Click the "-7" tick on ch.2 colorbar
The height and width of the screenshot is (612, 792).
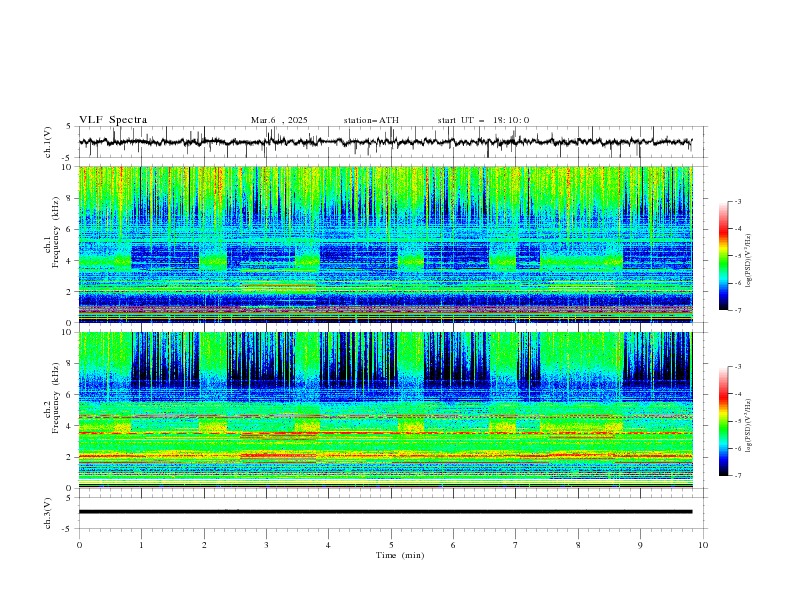coord(737,476)
